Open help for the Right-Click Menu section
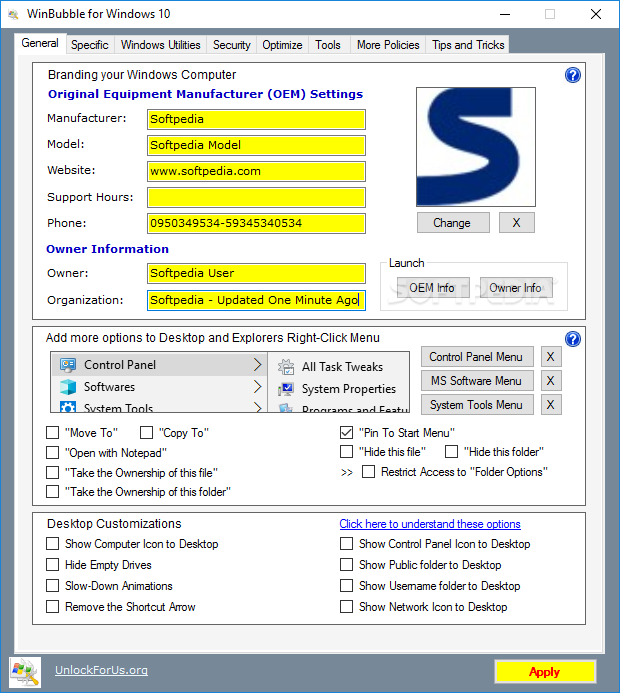The height and width of the screenshot is (693, 620). 573,339
